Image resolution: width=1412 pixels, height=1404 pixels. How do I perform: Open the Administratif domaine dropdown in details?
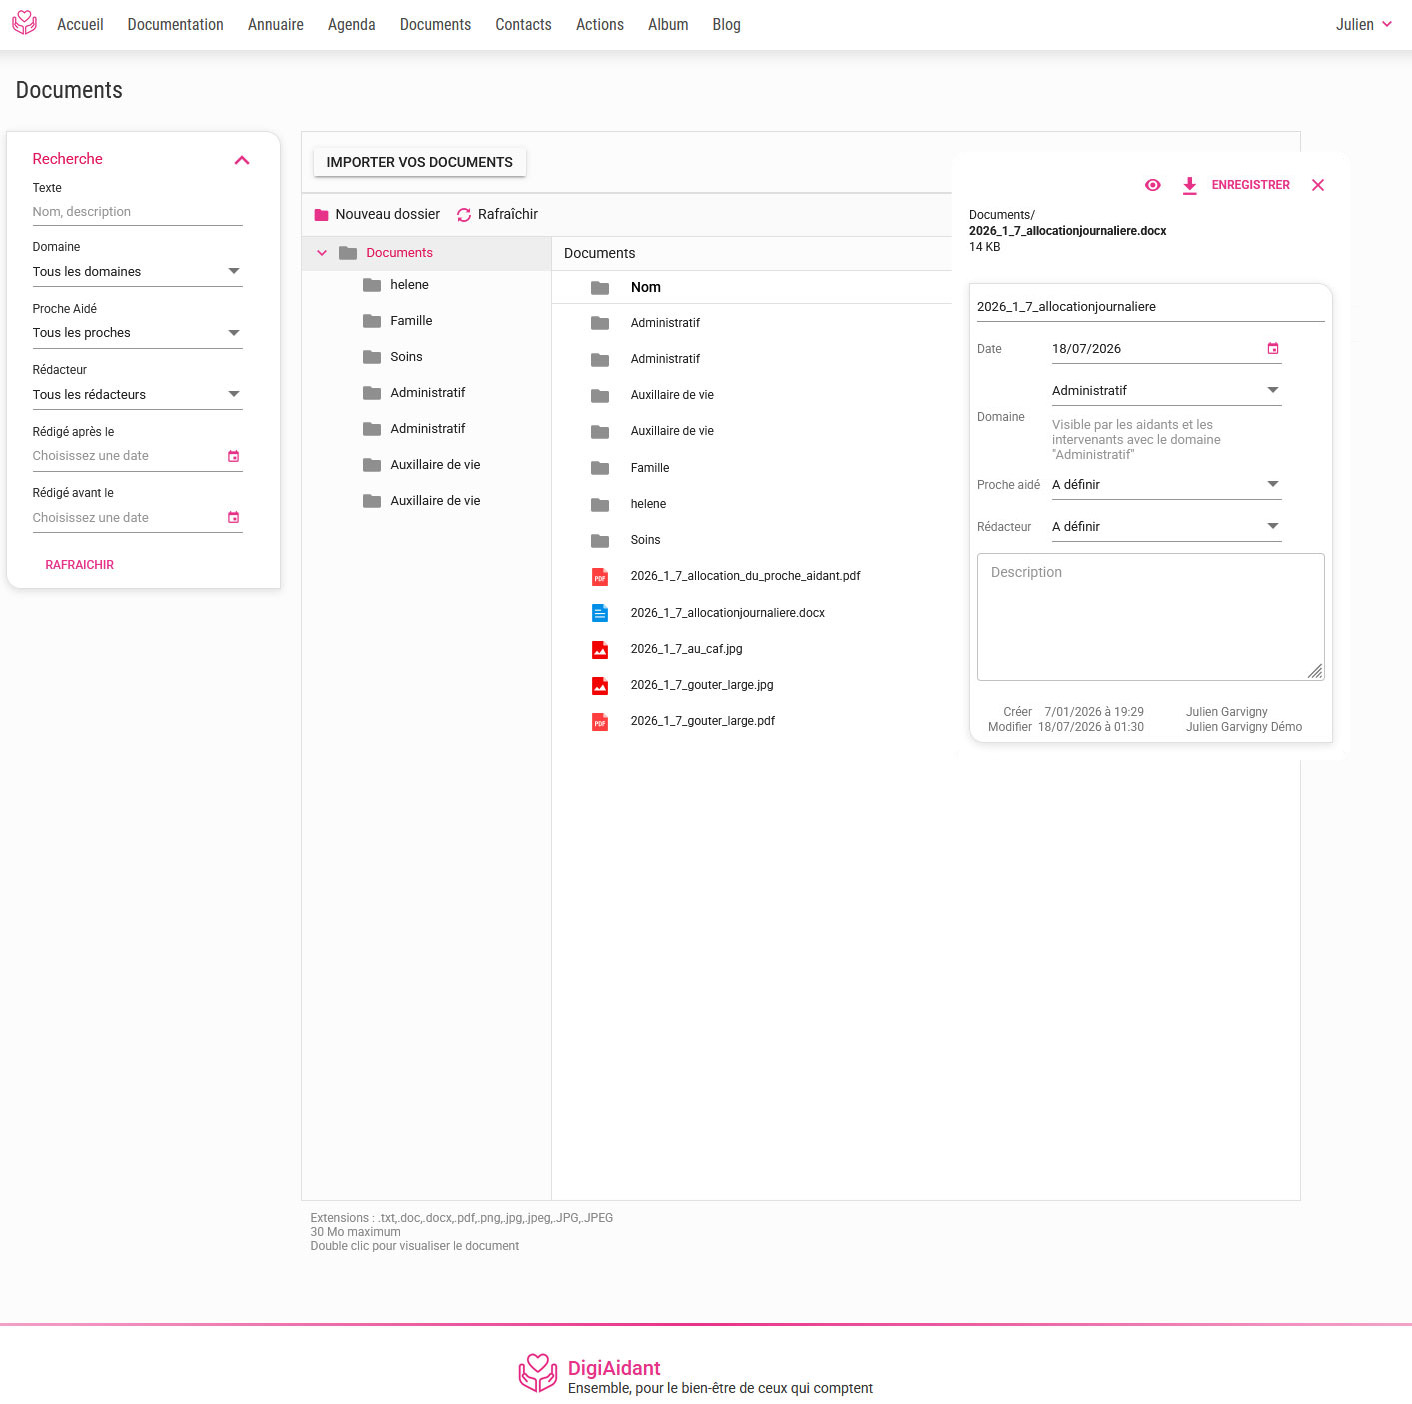tap(1166, 391)
